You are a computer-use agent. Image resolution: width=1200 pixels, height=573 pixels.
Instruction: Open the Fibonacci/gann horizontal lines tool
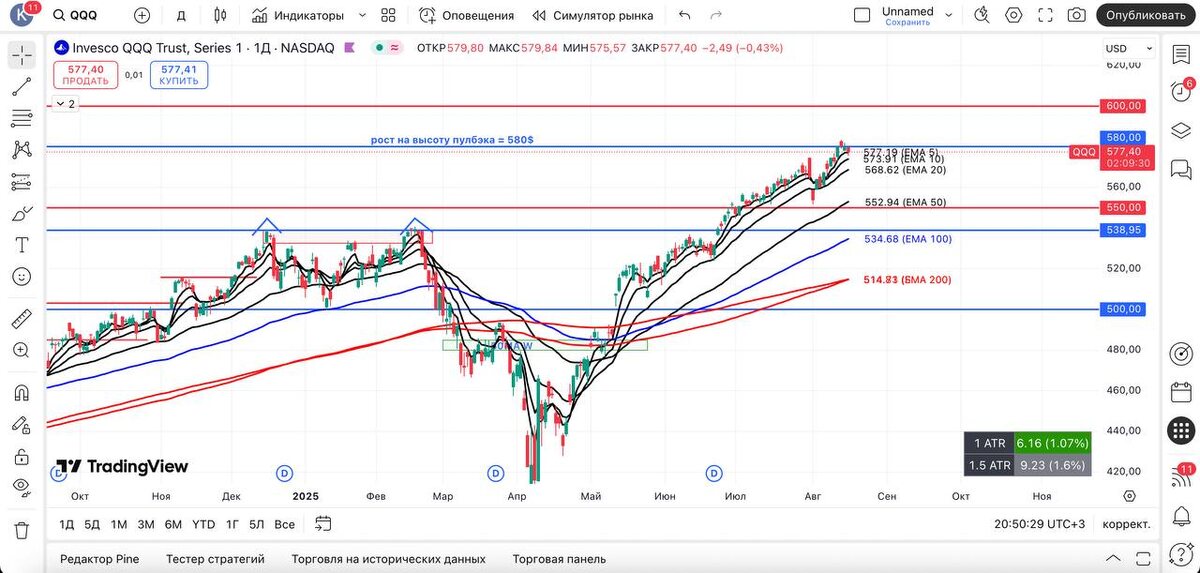point(22,119)
